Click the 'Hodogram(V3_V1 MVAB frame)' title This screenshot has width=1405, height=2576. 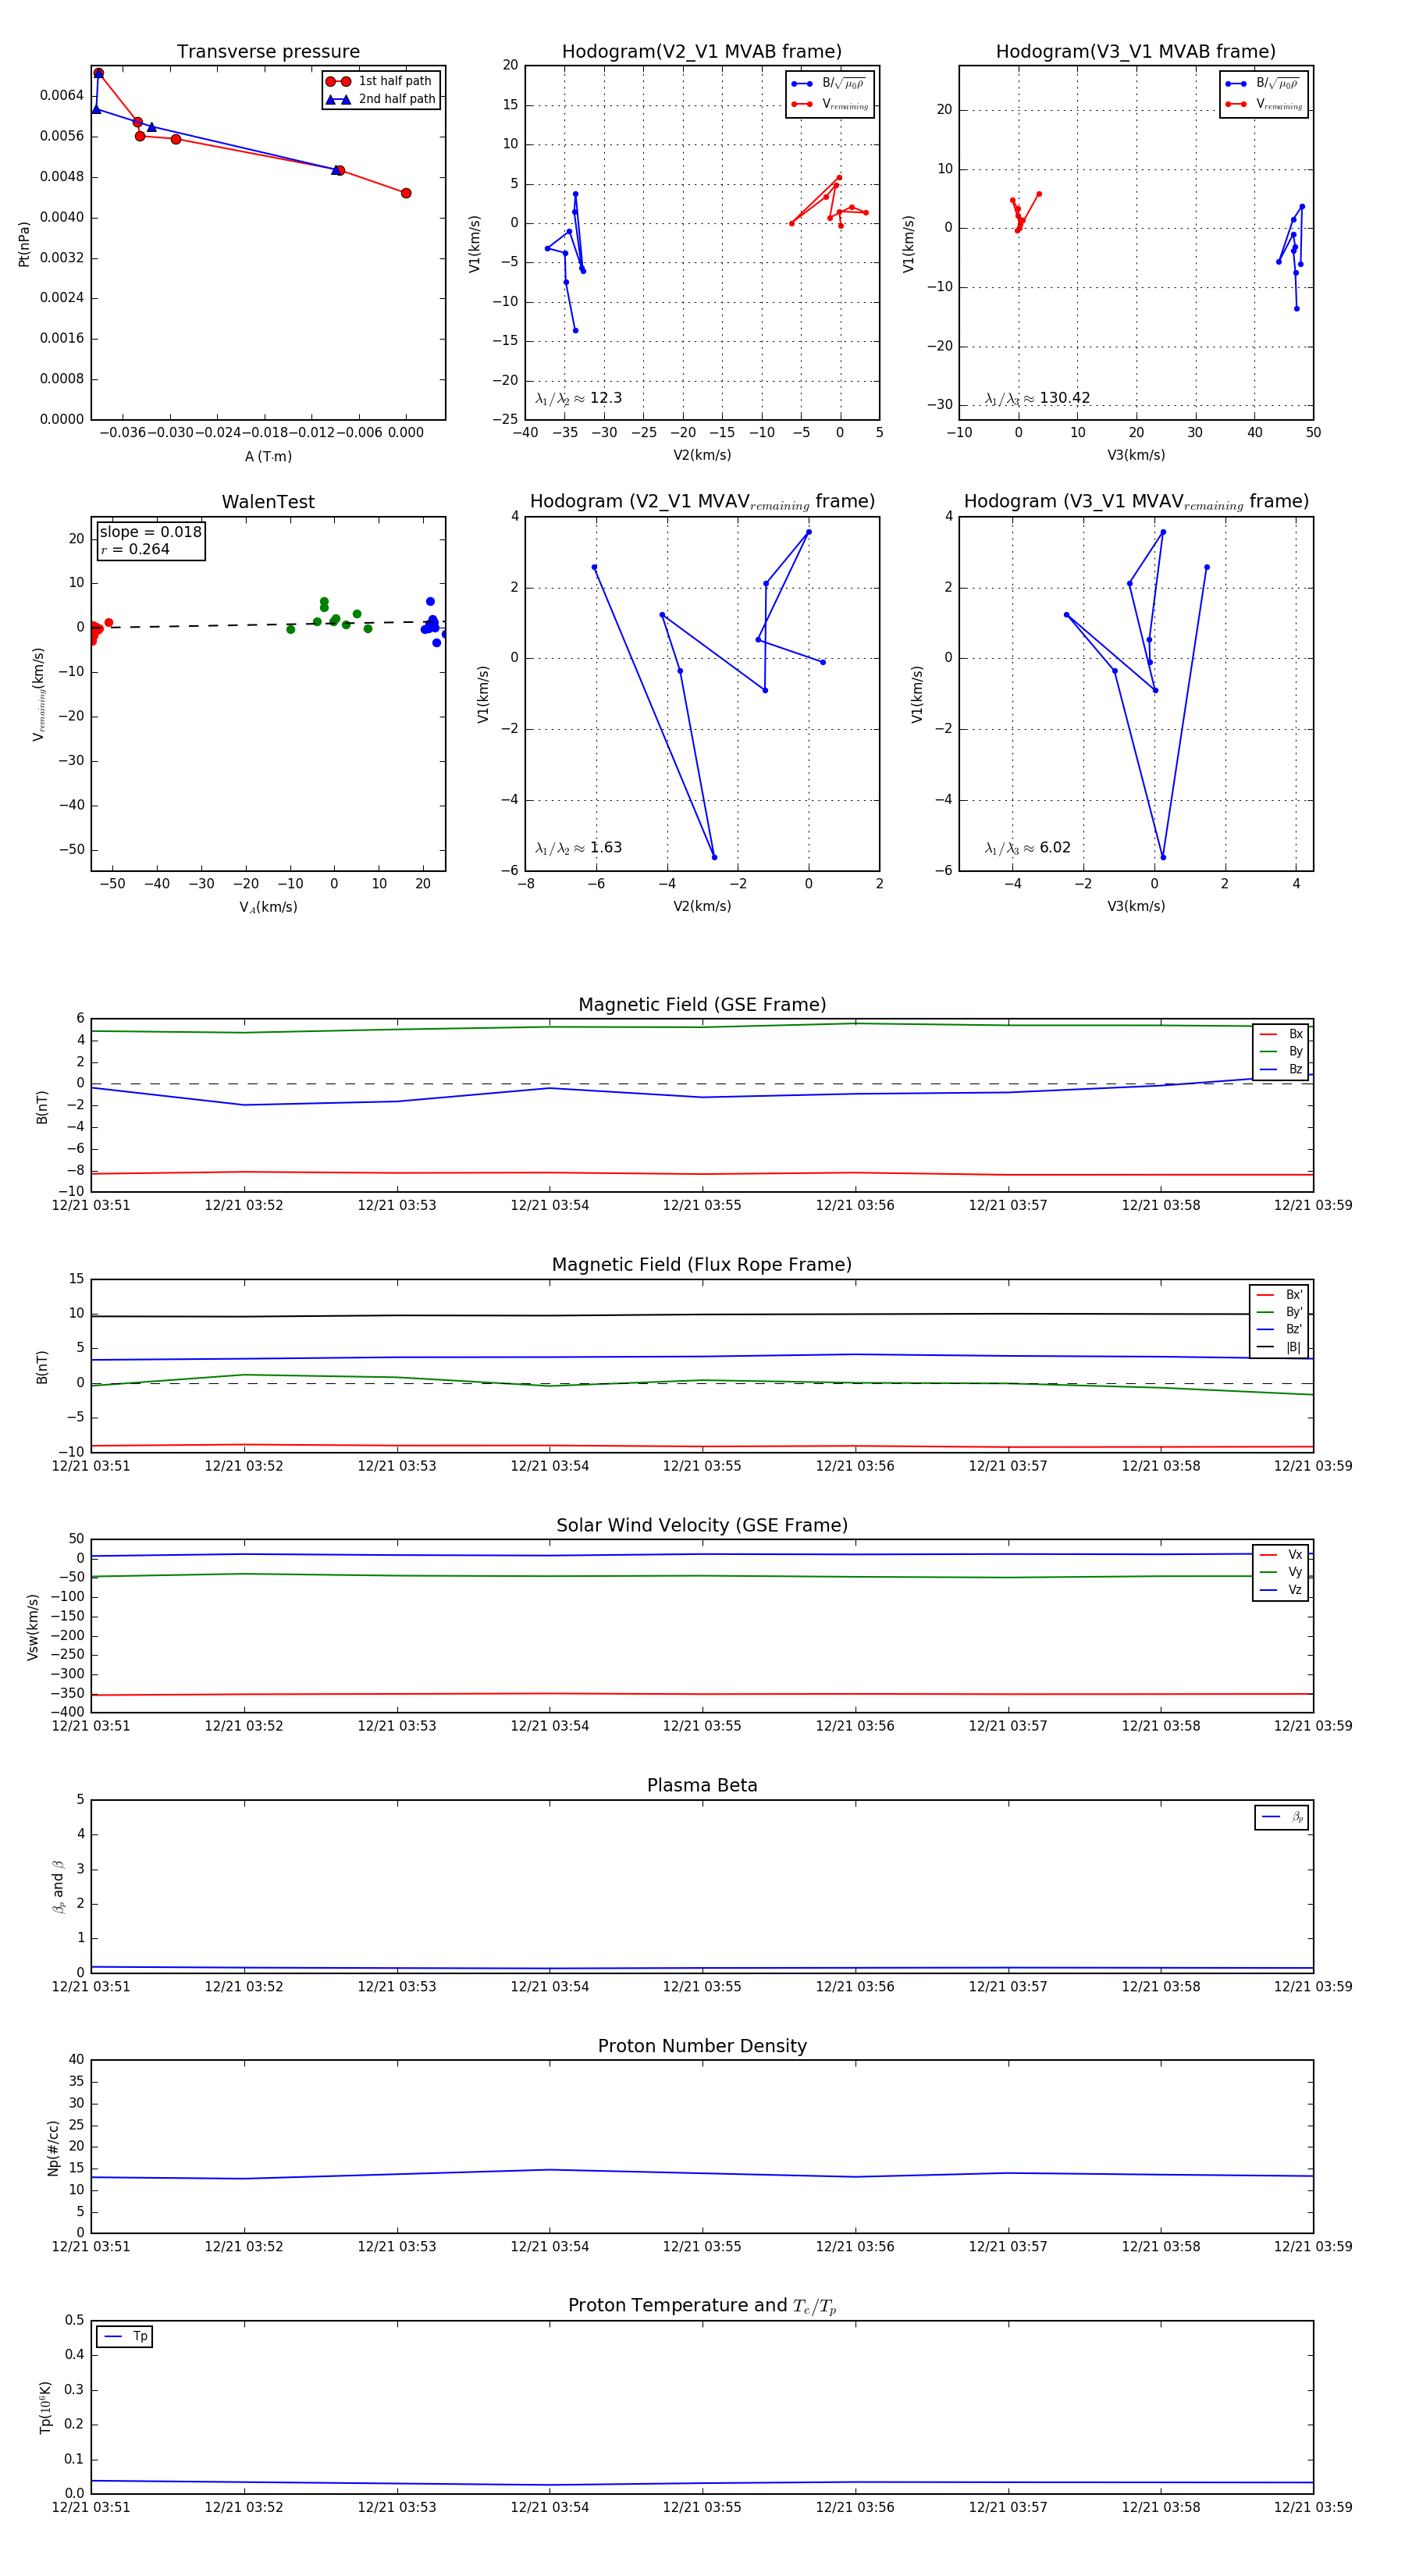[1136, 52]
